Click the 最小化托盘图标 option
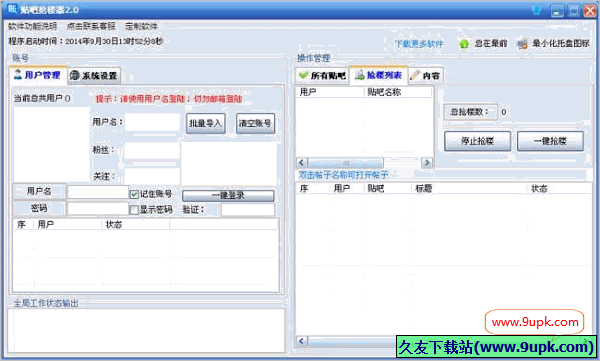This screenshot has height=361, width=600. click(x=561, y=44)
